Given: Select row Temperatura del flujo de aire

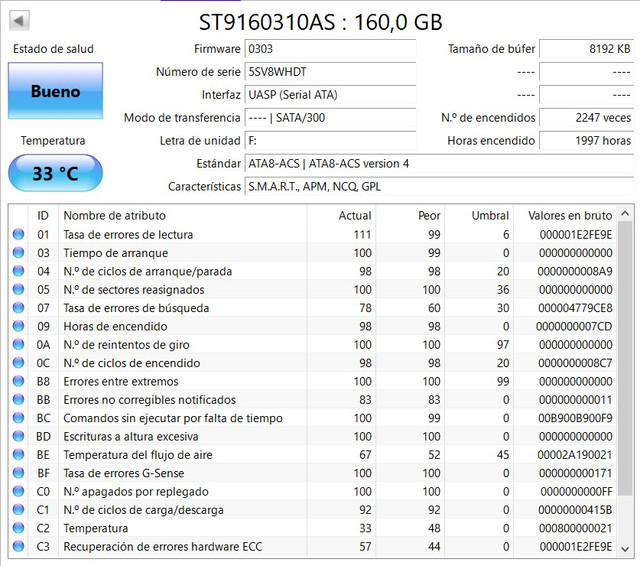Looking at the screenshot, I should coord(313,455).
